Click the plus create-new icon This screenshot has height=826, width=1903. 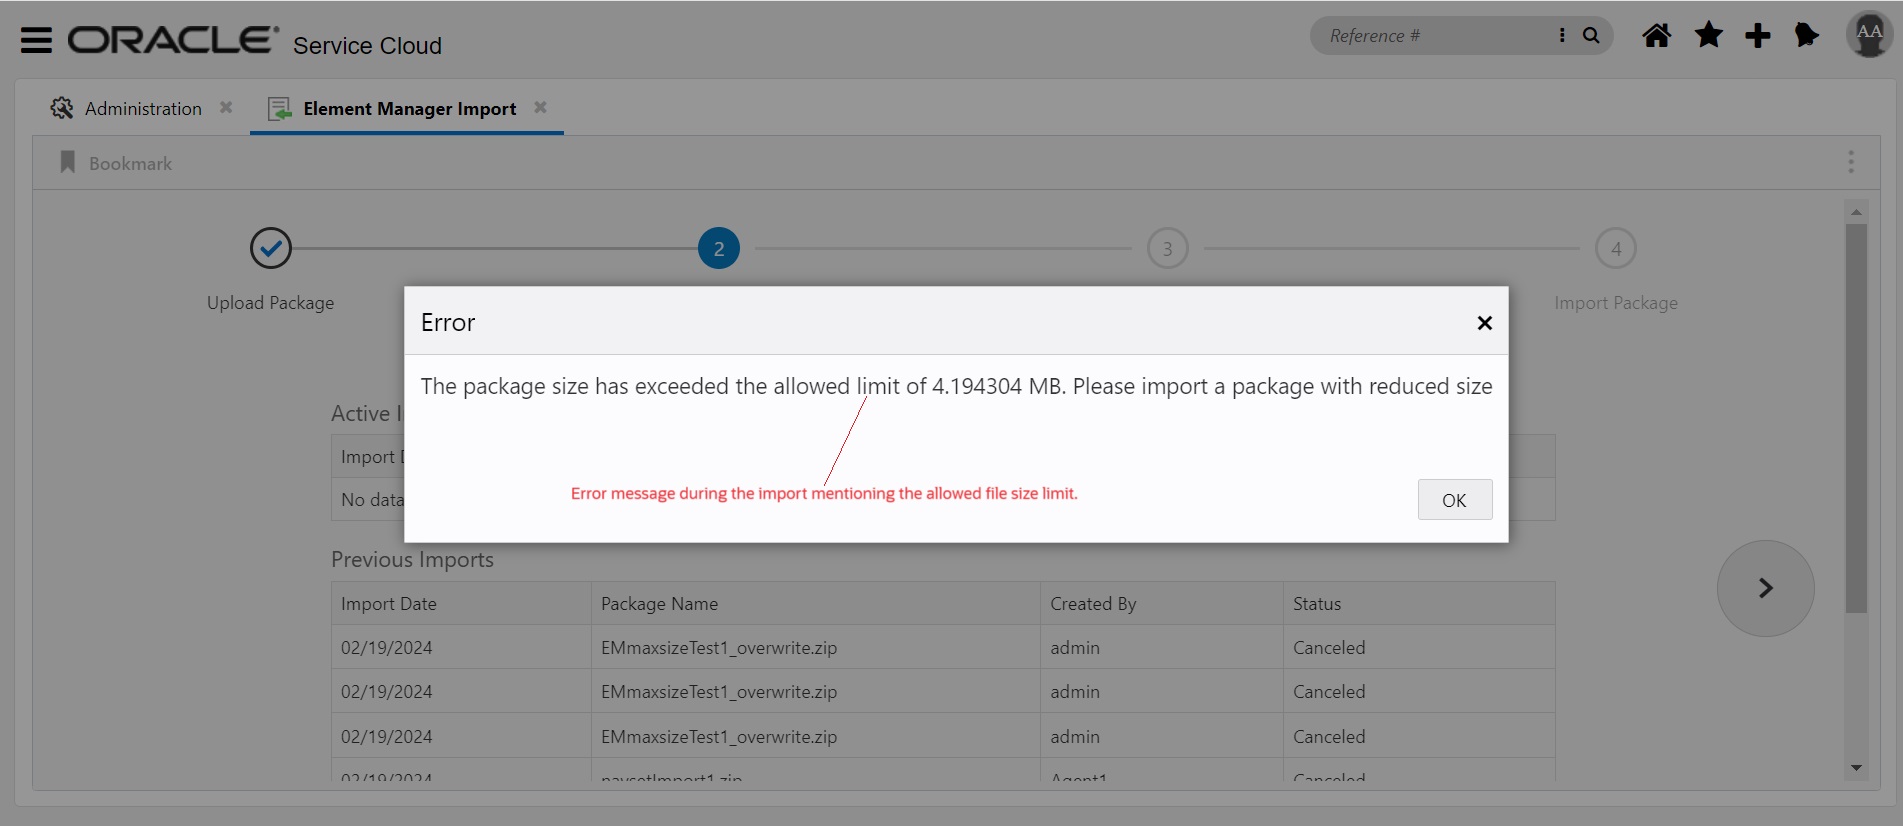(1758, 36)
